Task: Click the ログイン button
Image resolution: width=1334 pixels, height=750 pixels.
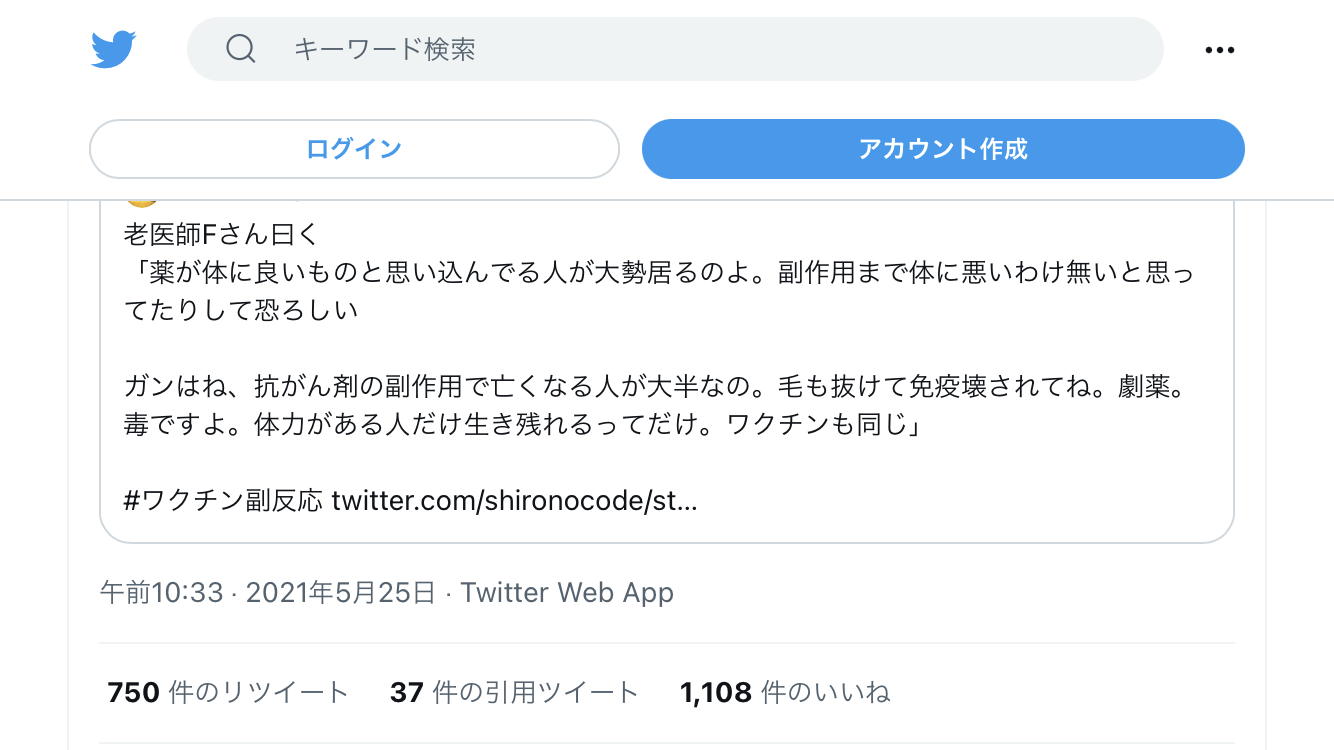Action: point(354,149)
